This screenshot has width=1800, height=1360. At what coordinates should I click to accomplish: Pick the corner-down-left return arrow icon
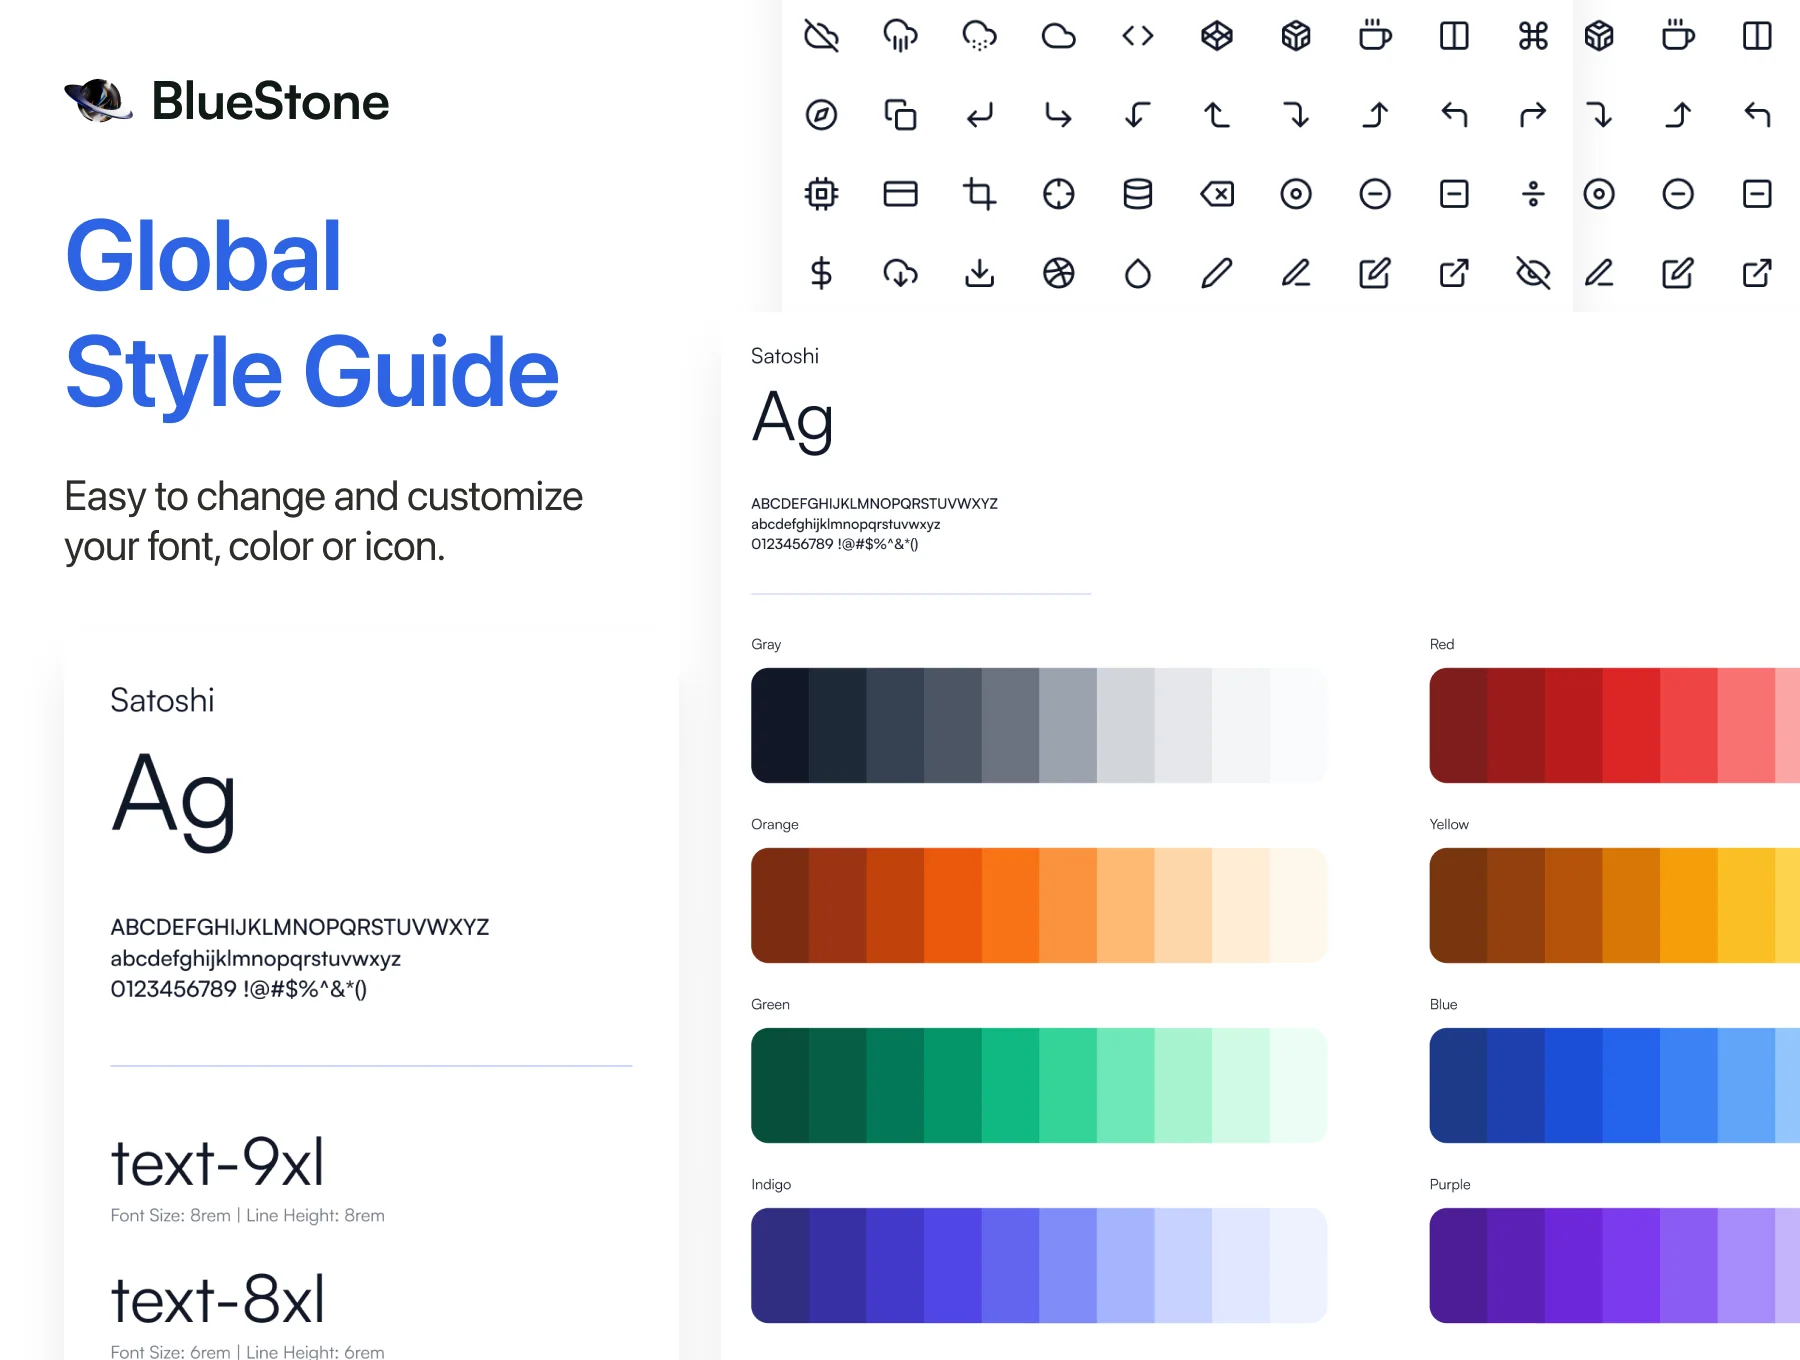979,115
